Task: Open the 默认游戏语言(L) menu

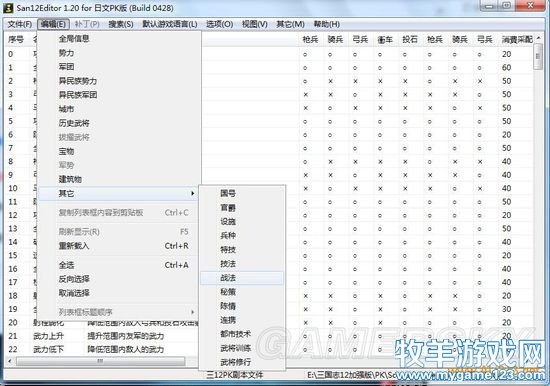Action: point(170,24)
